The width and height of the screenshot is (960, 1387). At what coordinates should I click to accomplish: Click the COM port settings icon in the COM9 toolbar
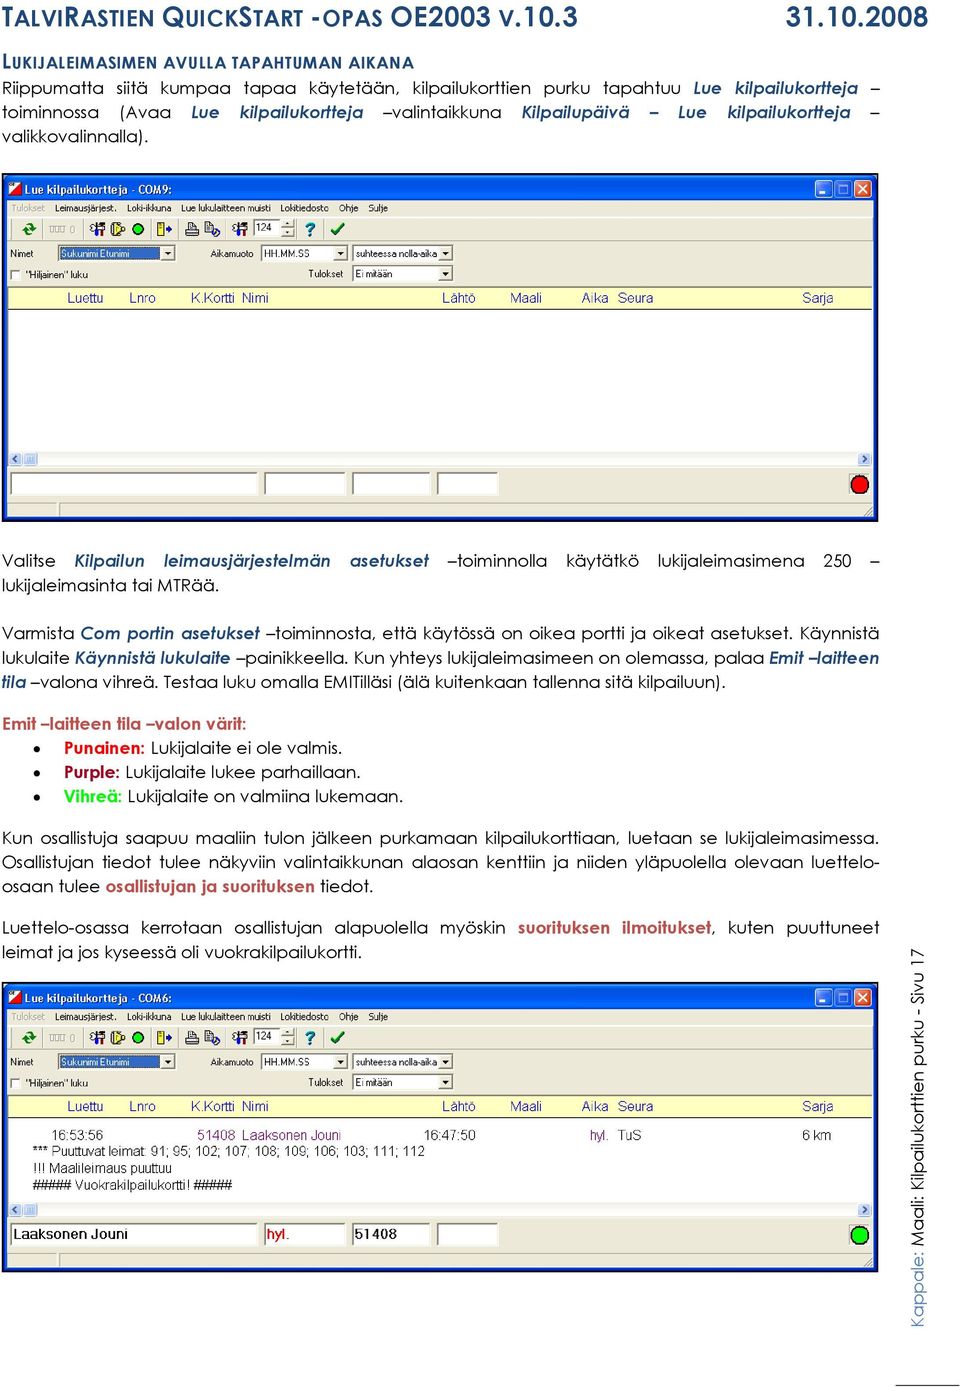[98, 229]
